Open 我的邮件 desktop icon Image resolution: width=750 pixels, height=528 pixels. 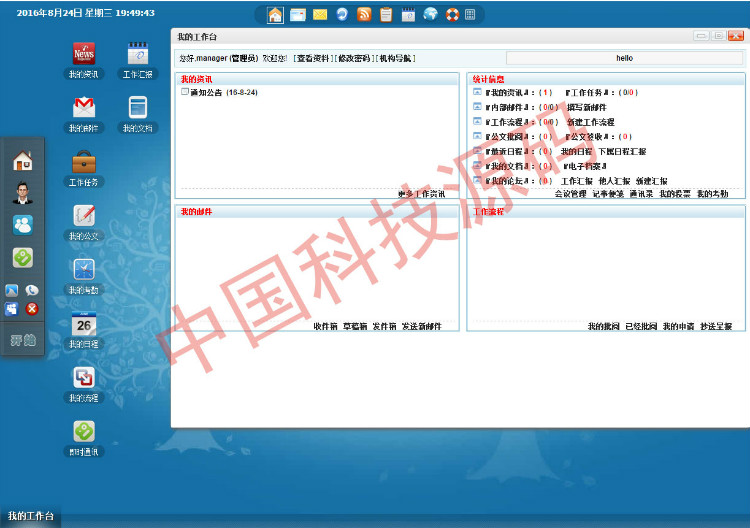(84, 114)
